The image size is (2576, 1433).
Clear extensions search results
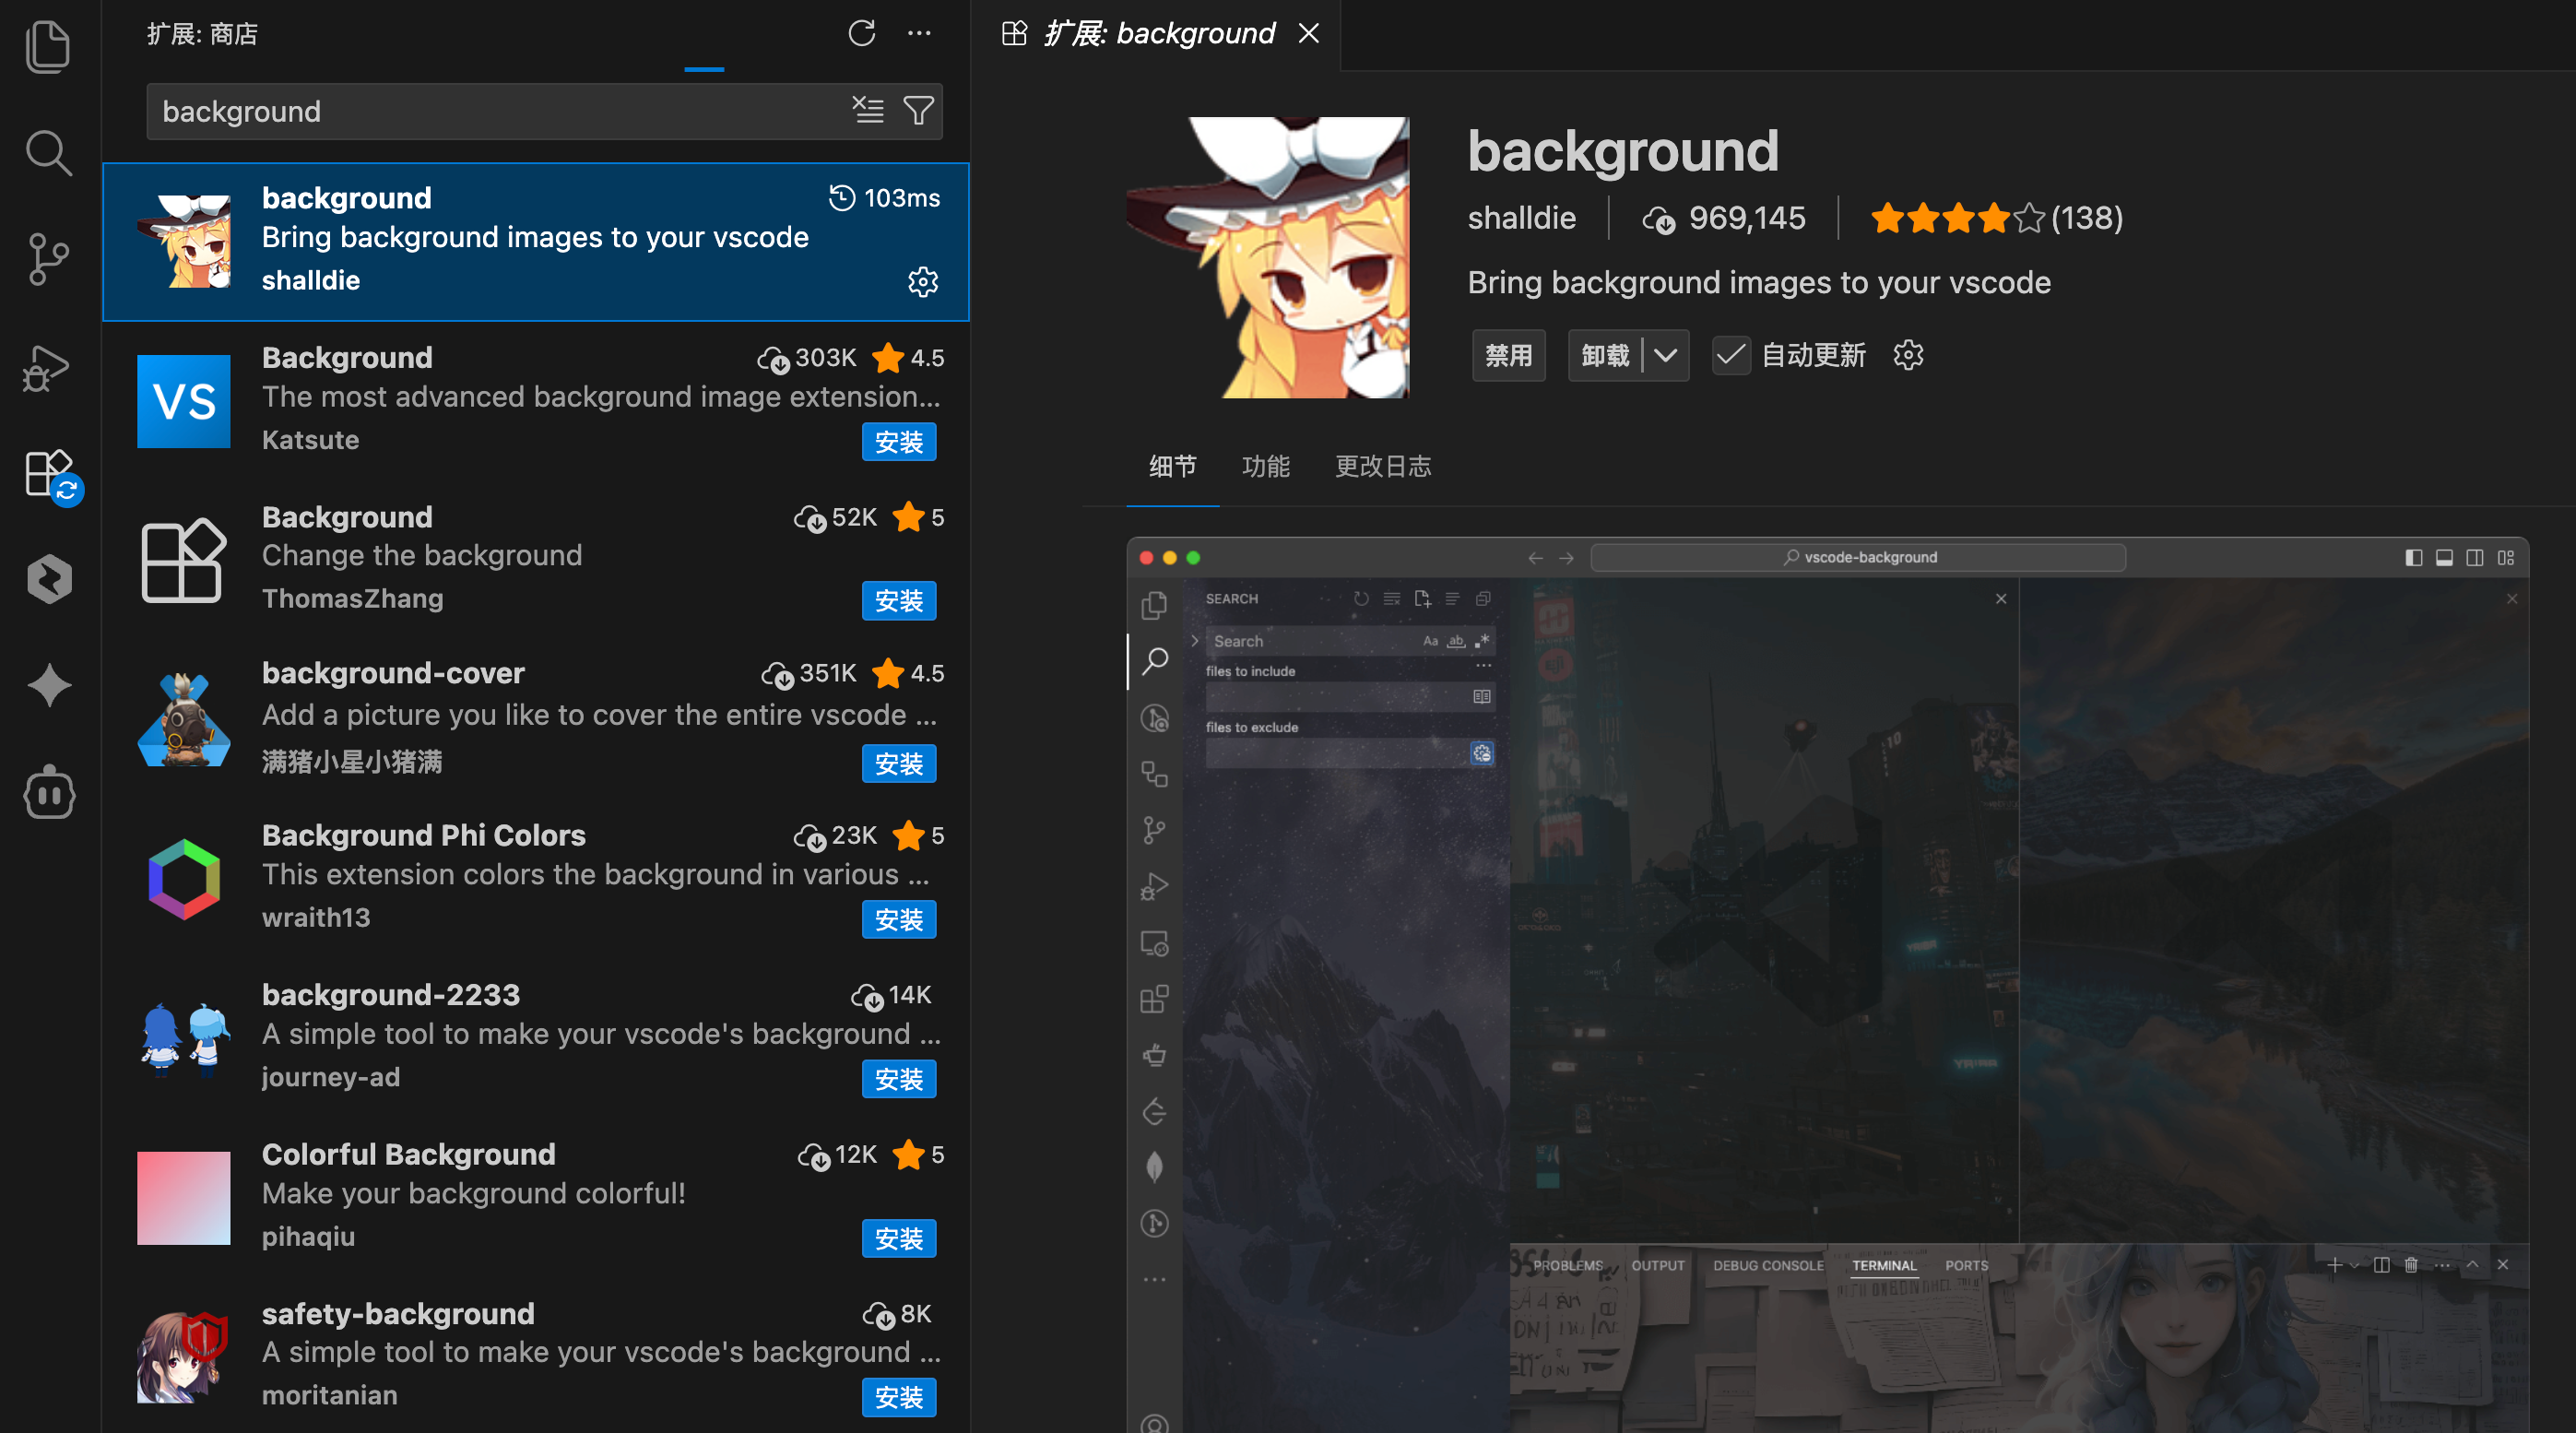tap(867, 110)
